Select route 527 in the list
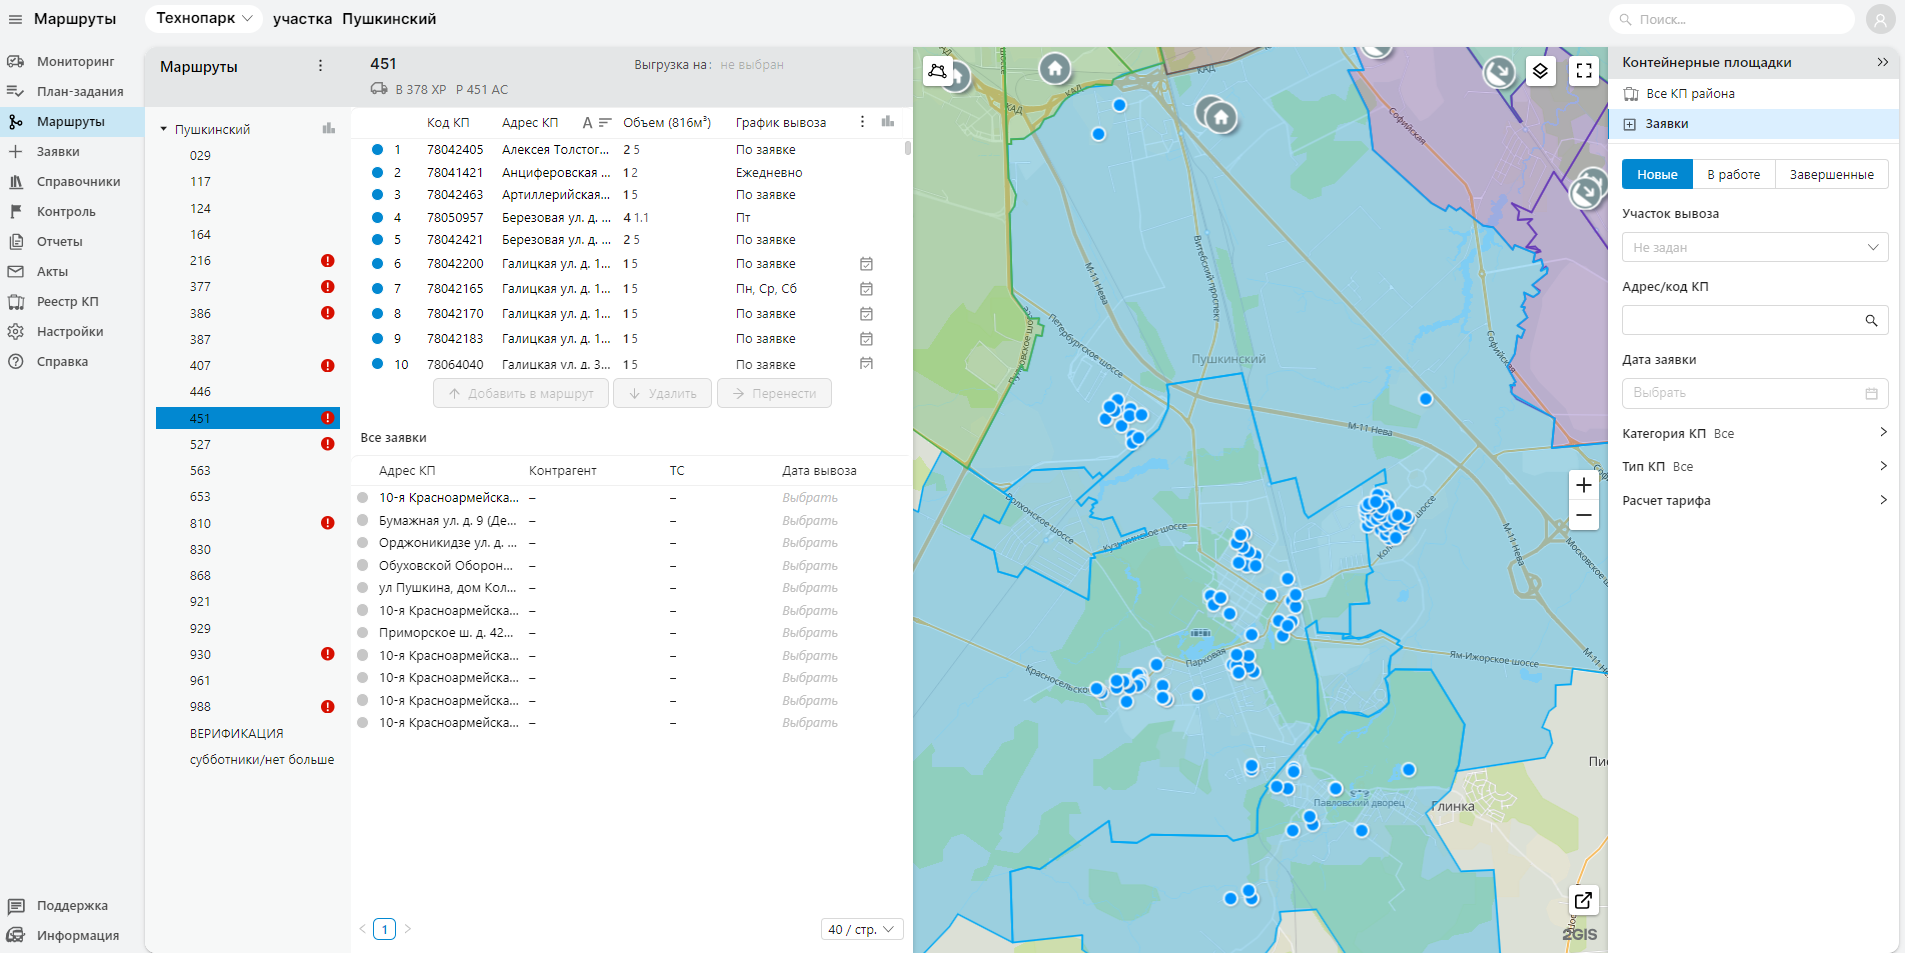Viewport: 1905px width, 953px height. coord(201,444)
